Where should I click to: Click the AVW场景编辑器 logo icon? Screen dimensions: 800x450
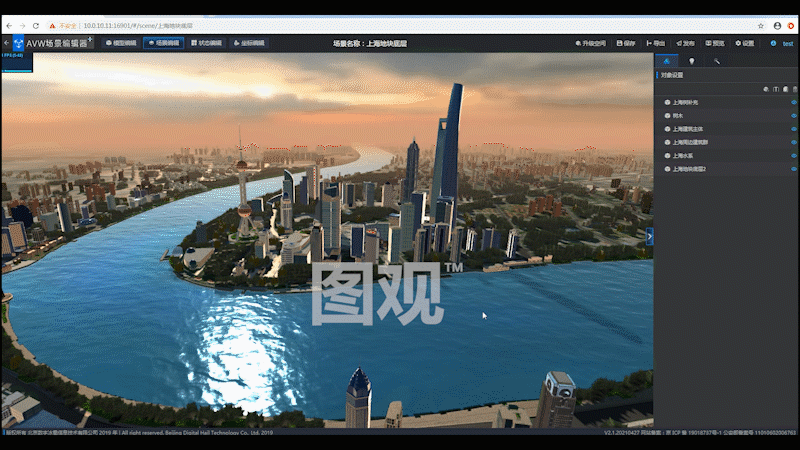[18, 43]
